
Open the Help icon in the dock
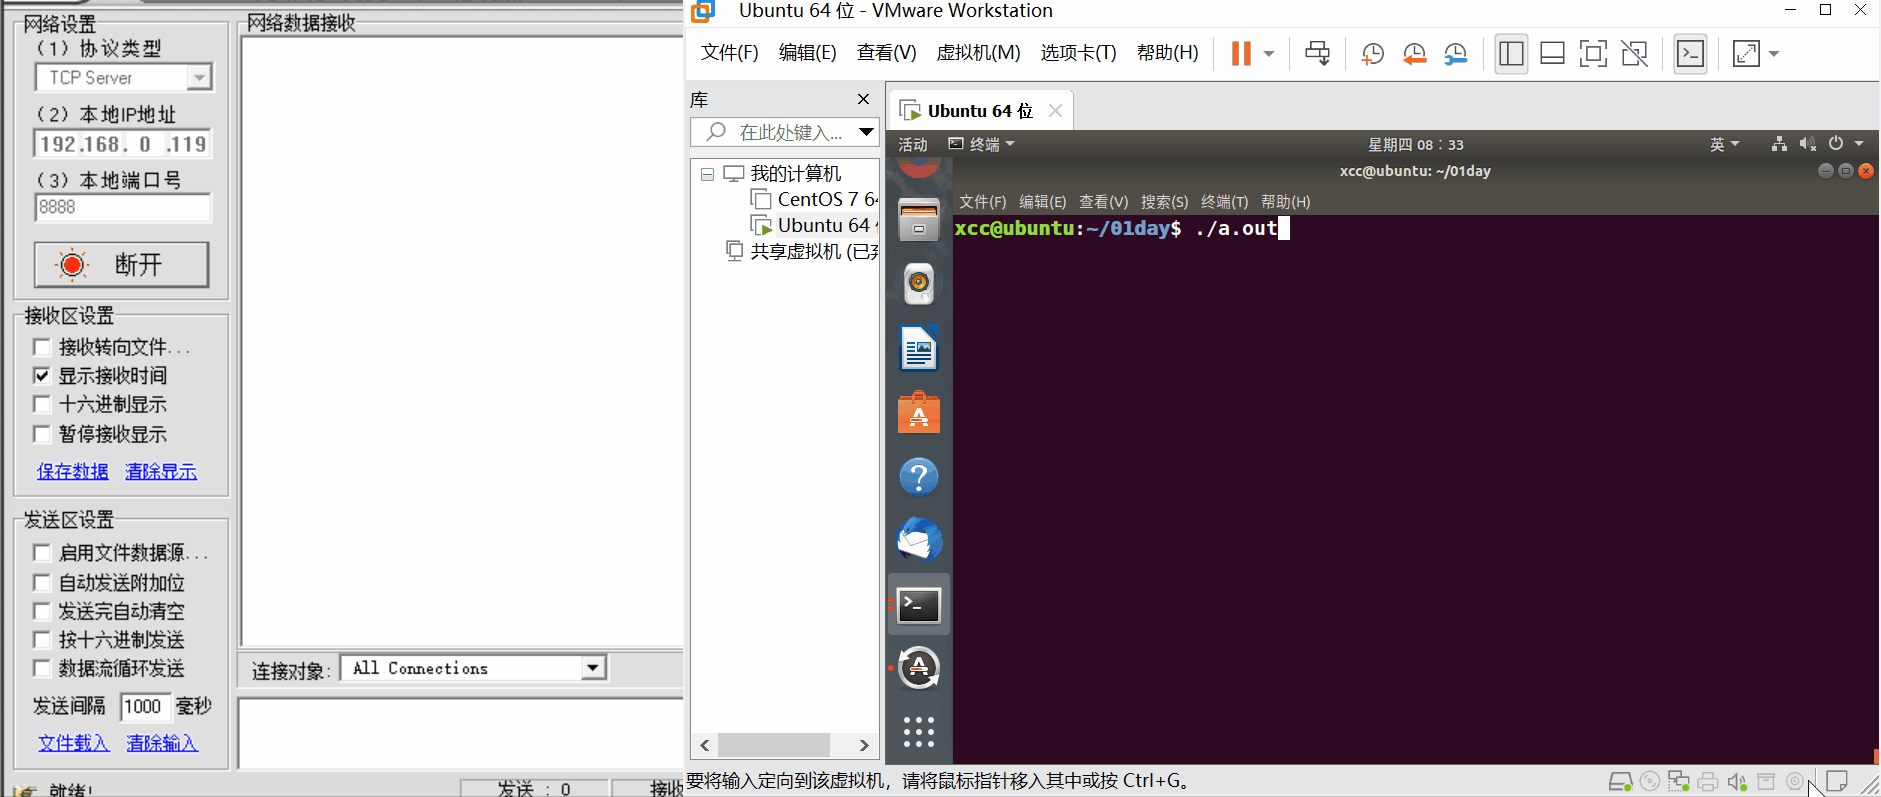pyautogui.click(x=919, y=477)
